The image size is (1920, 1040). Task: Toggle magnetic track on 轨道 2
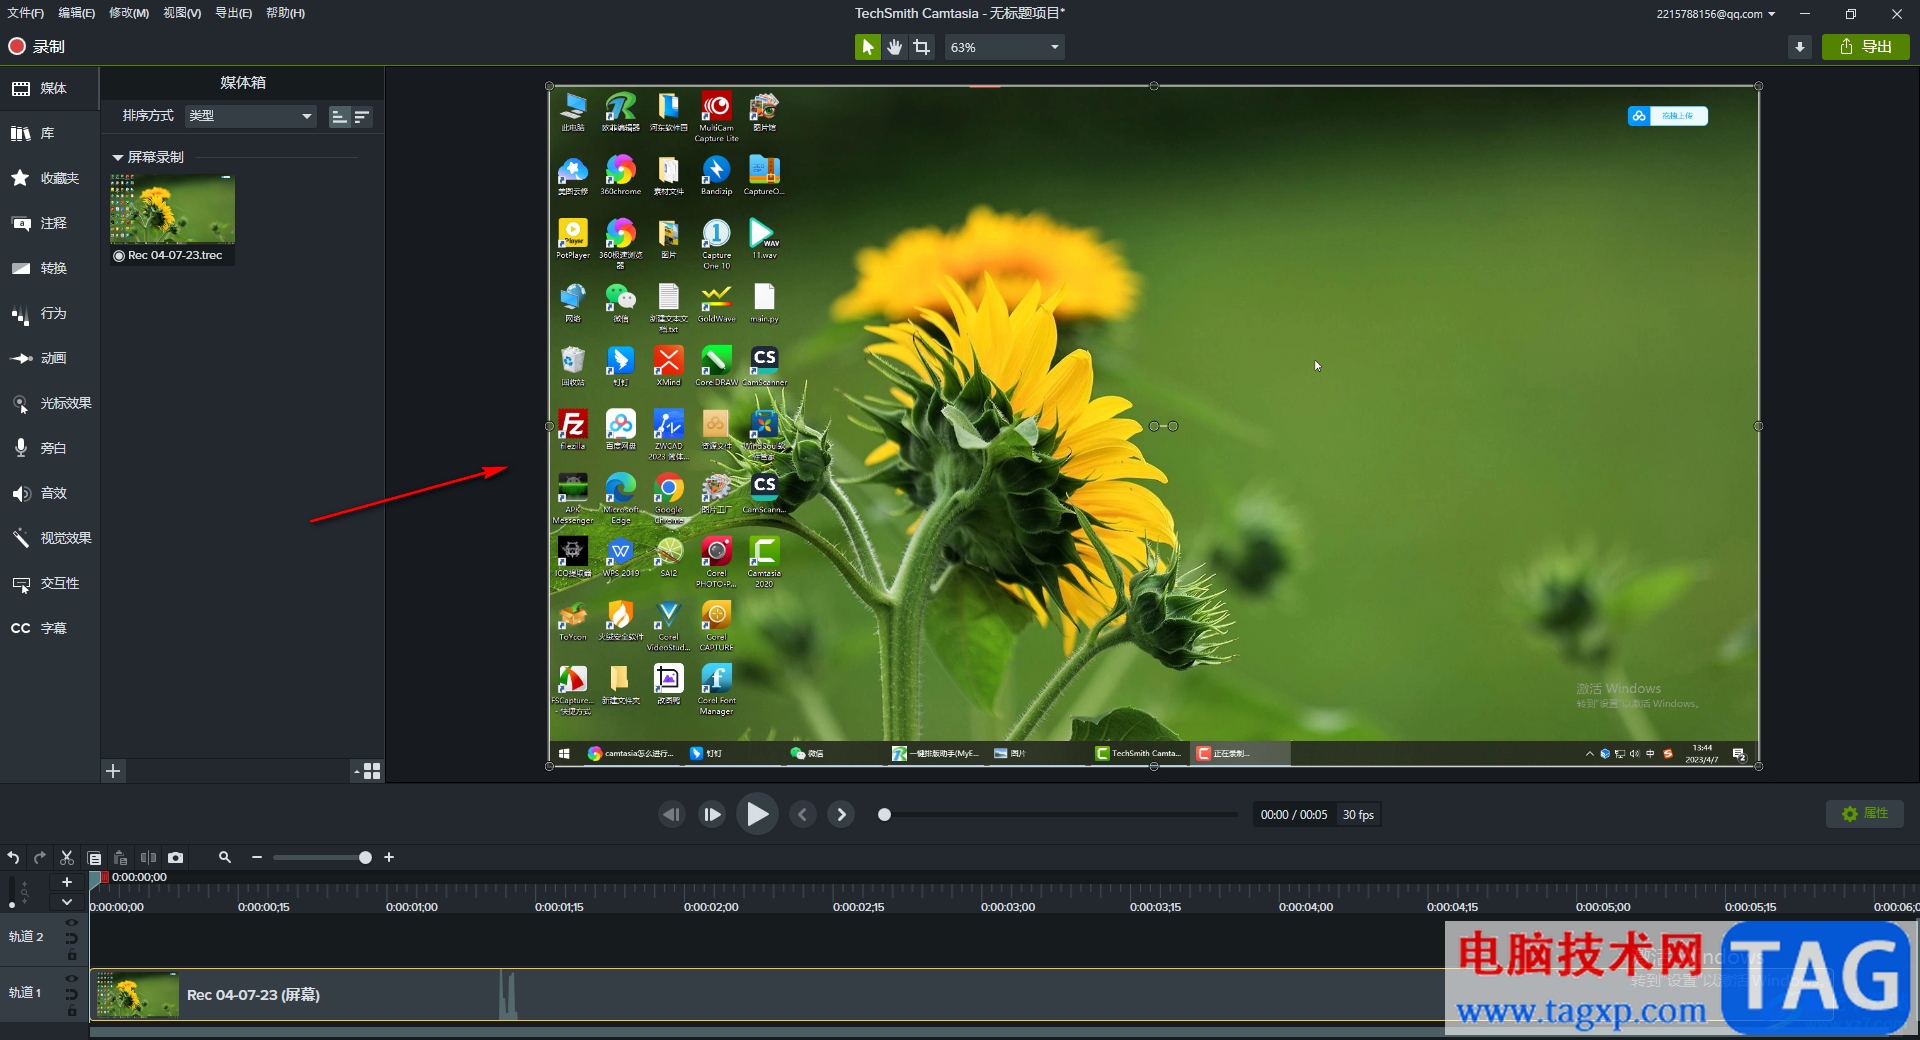[71, 938]
